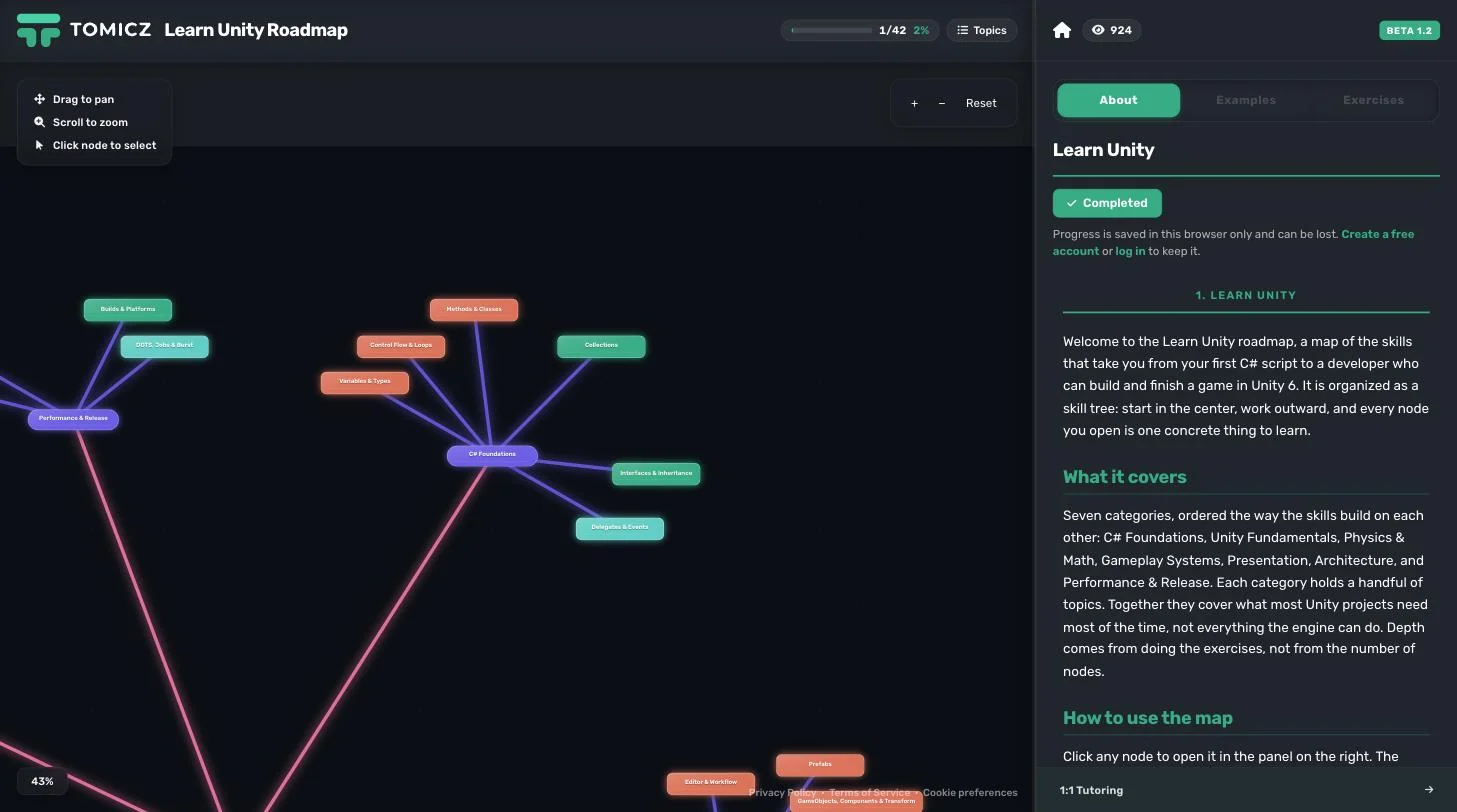This screenshot has width=1457, height=812.
Task: Click the progress bar 1/42
Action: (x=831, y=30)
